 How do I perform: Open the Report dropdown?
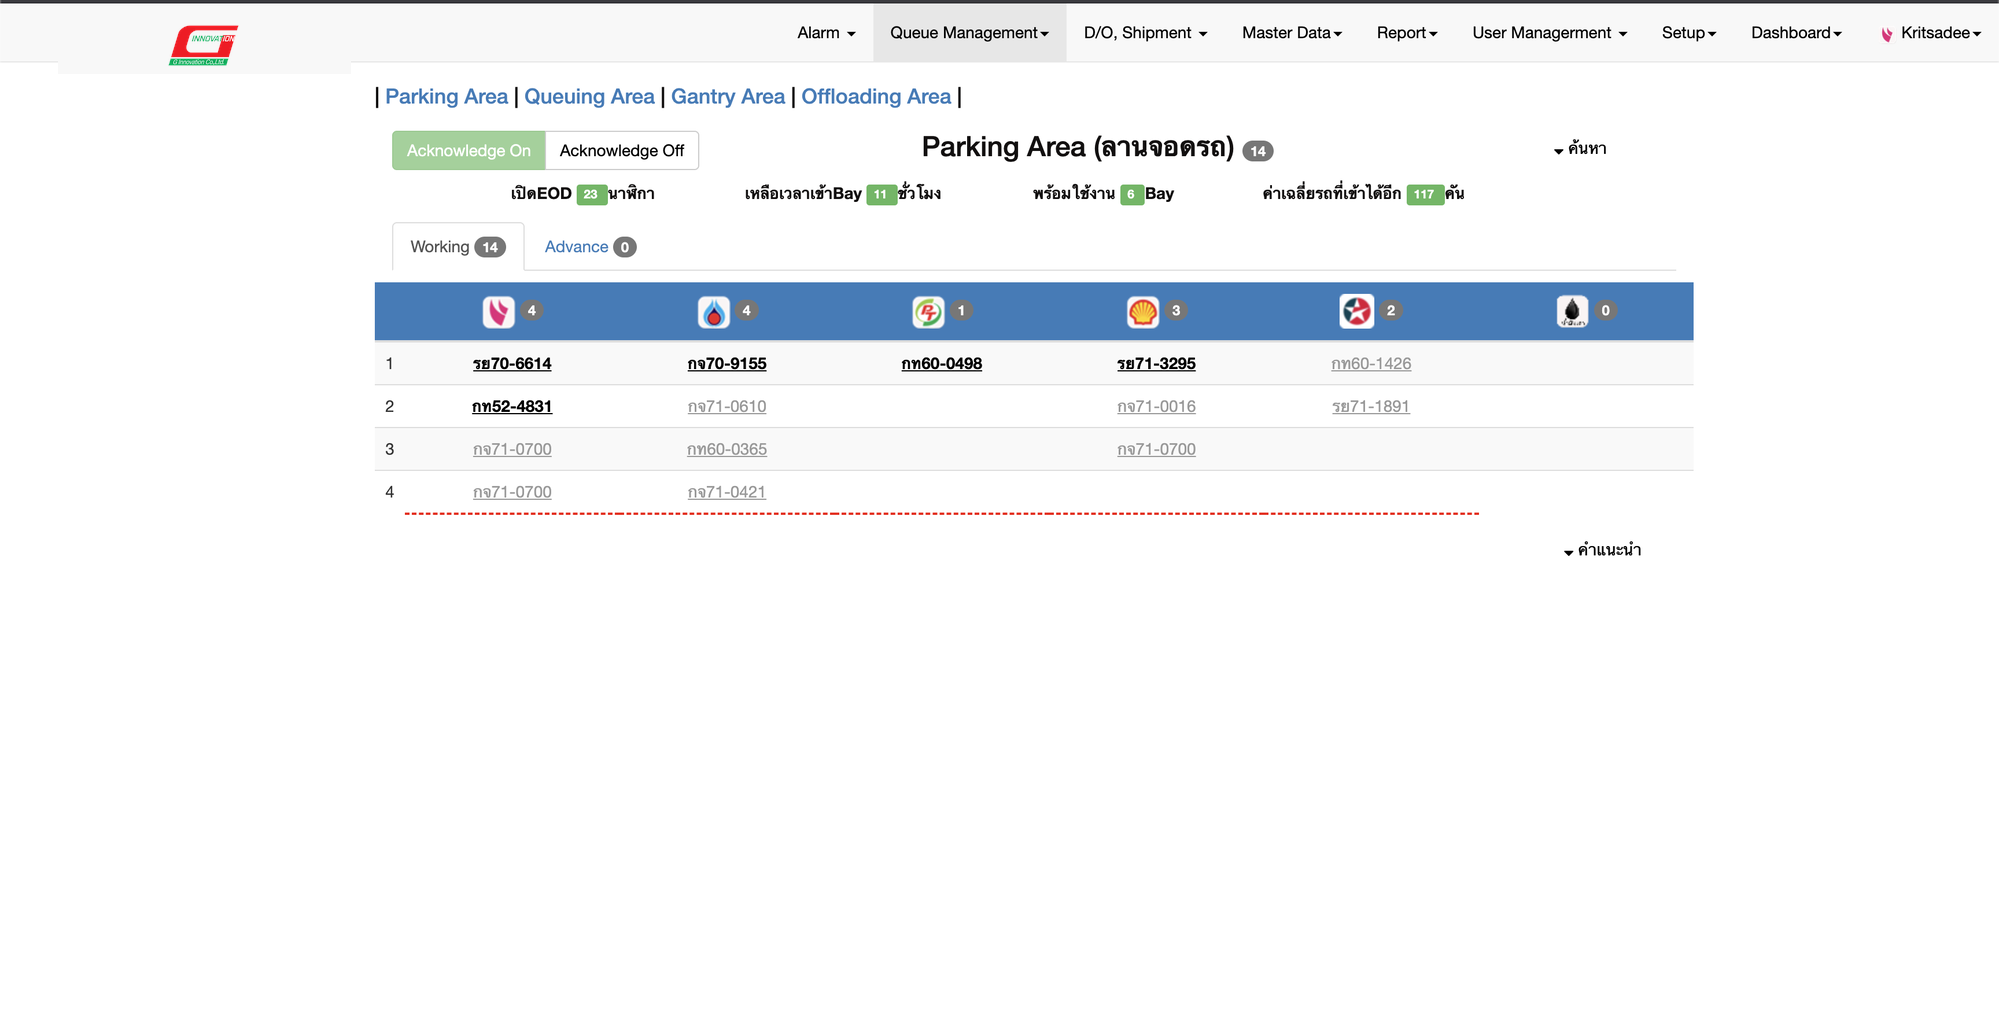(1407, 33)
